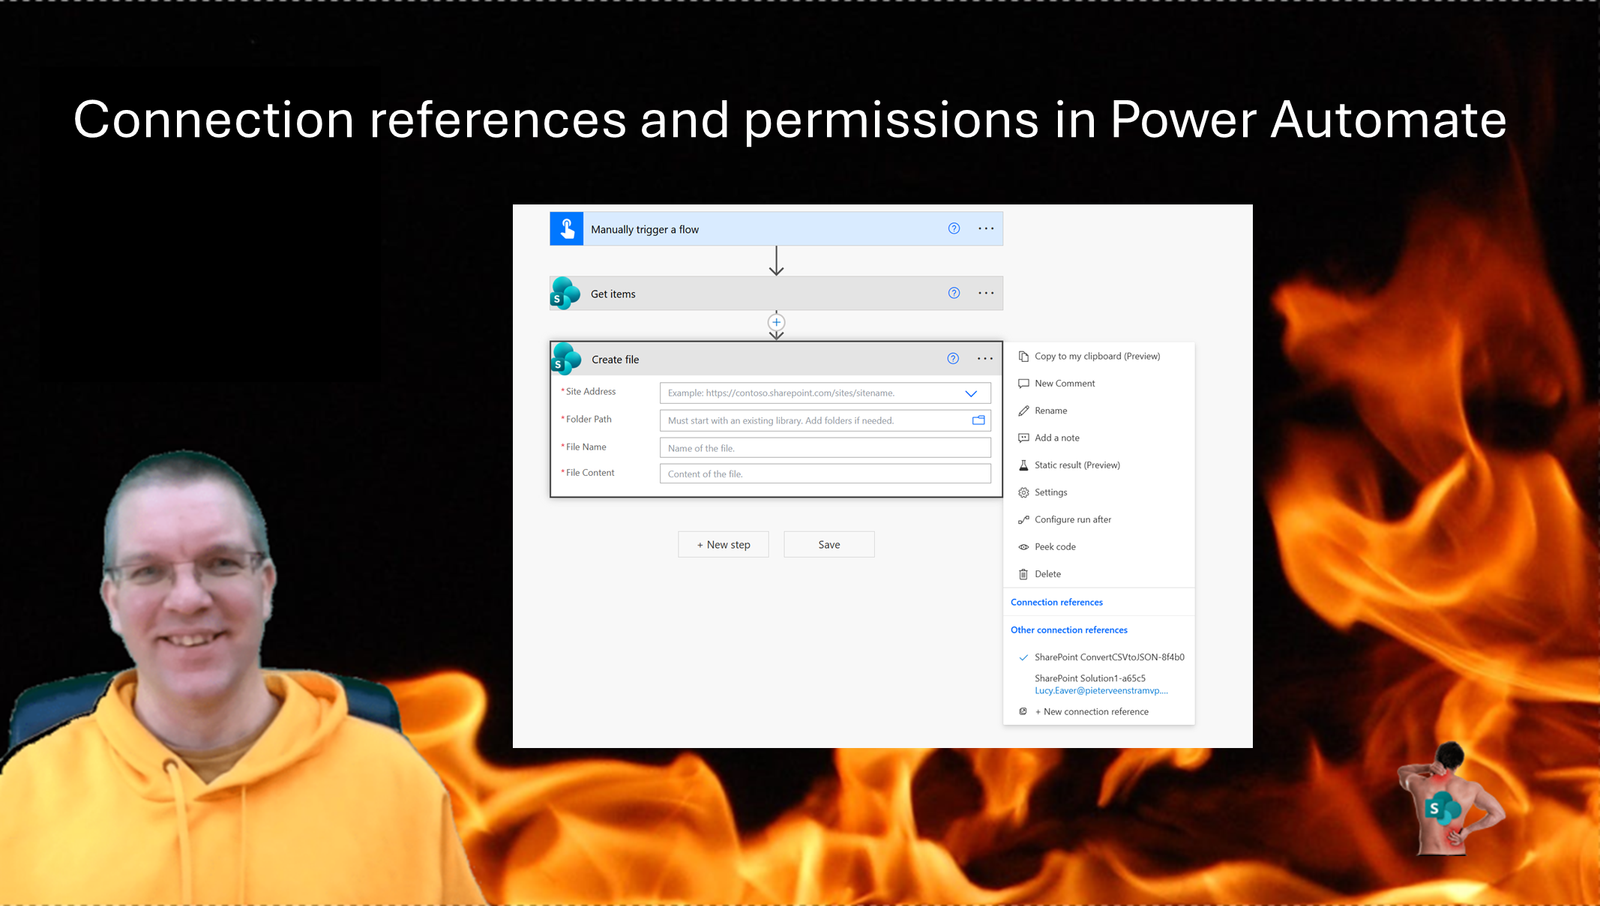Select Add a note
The width and height of the screenshot is (1600, 906).
(1098, 438)
